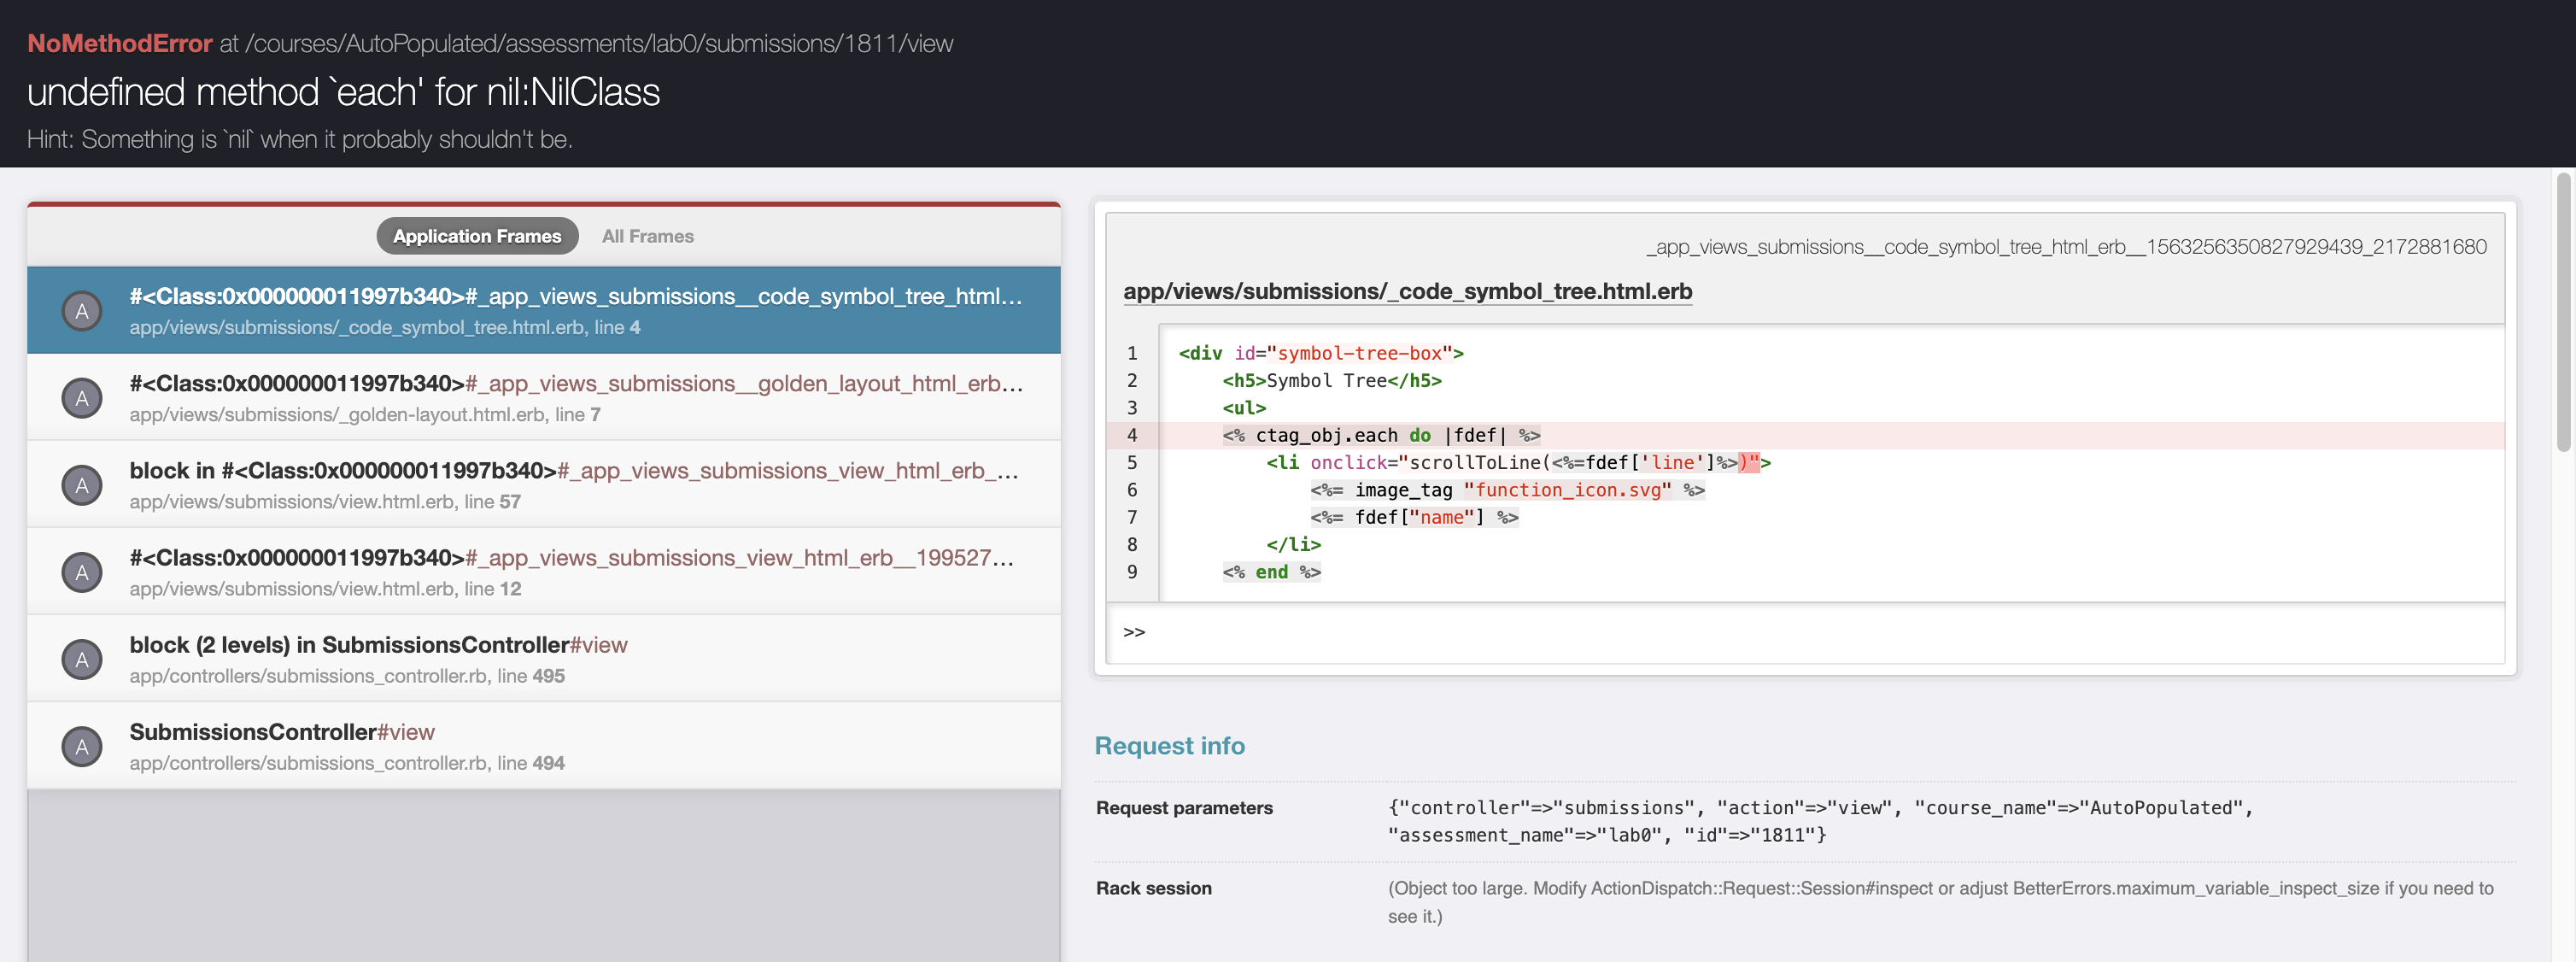This screenshot has width=2576, height=962.
Task: Select the _golden-layout.html.erb line 7 frame
Action: pyautogui.click(x=575, y=397)
